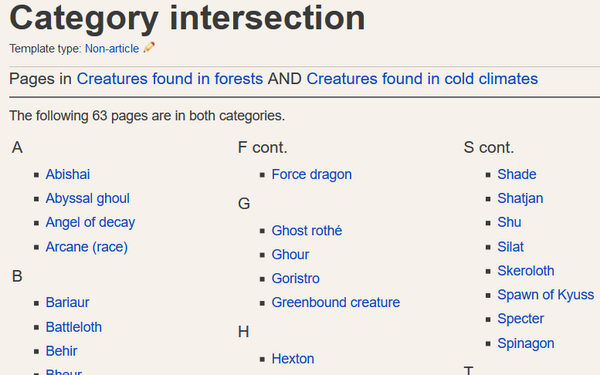
Task: Visit the Shatjan article
Action: 520,199
